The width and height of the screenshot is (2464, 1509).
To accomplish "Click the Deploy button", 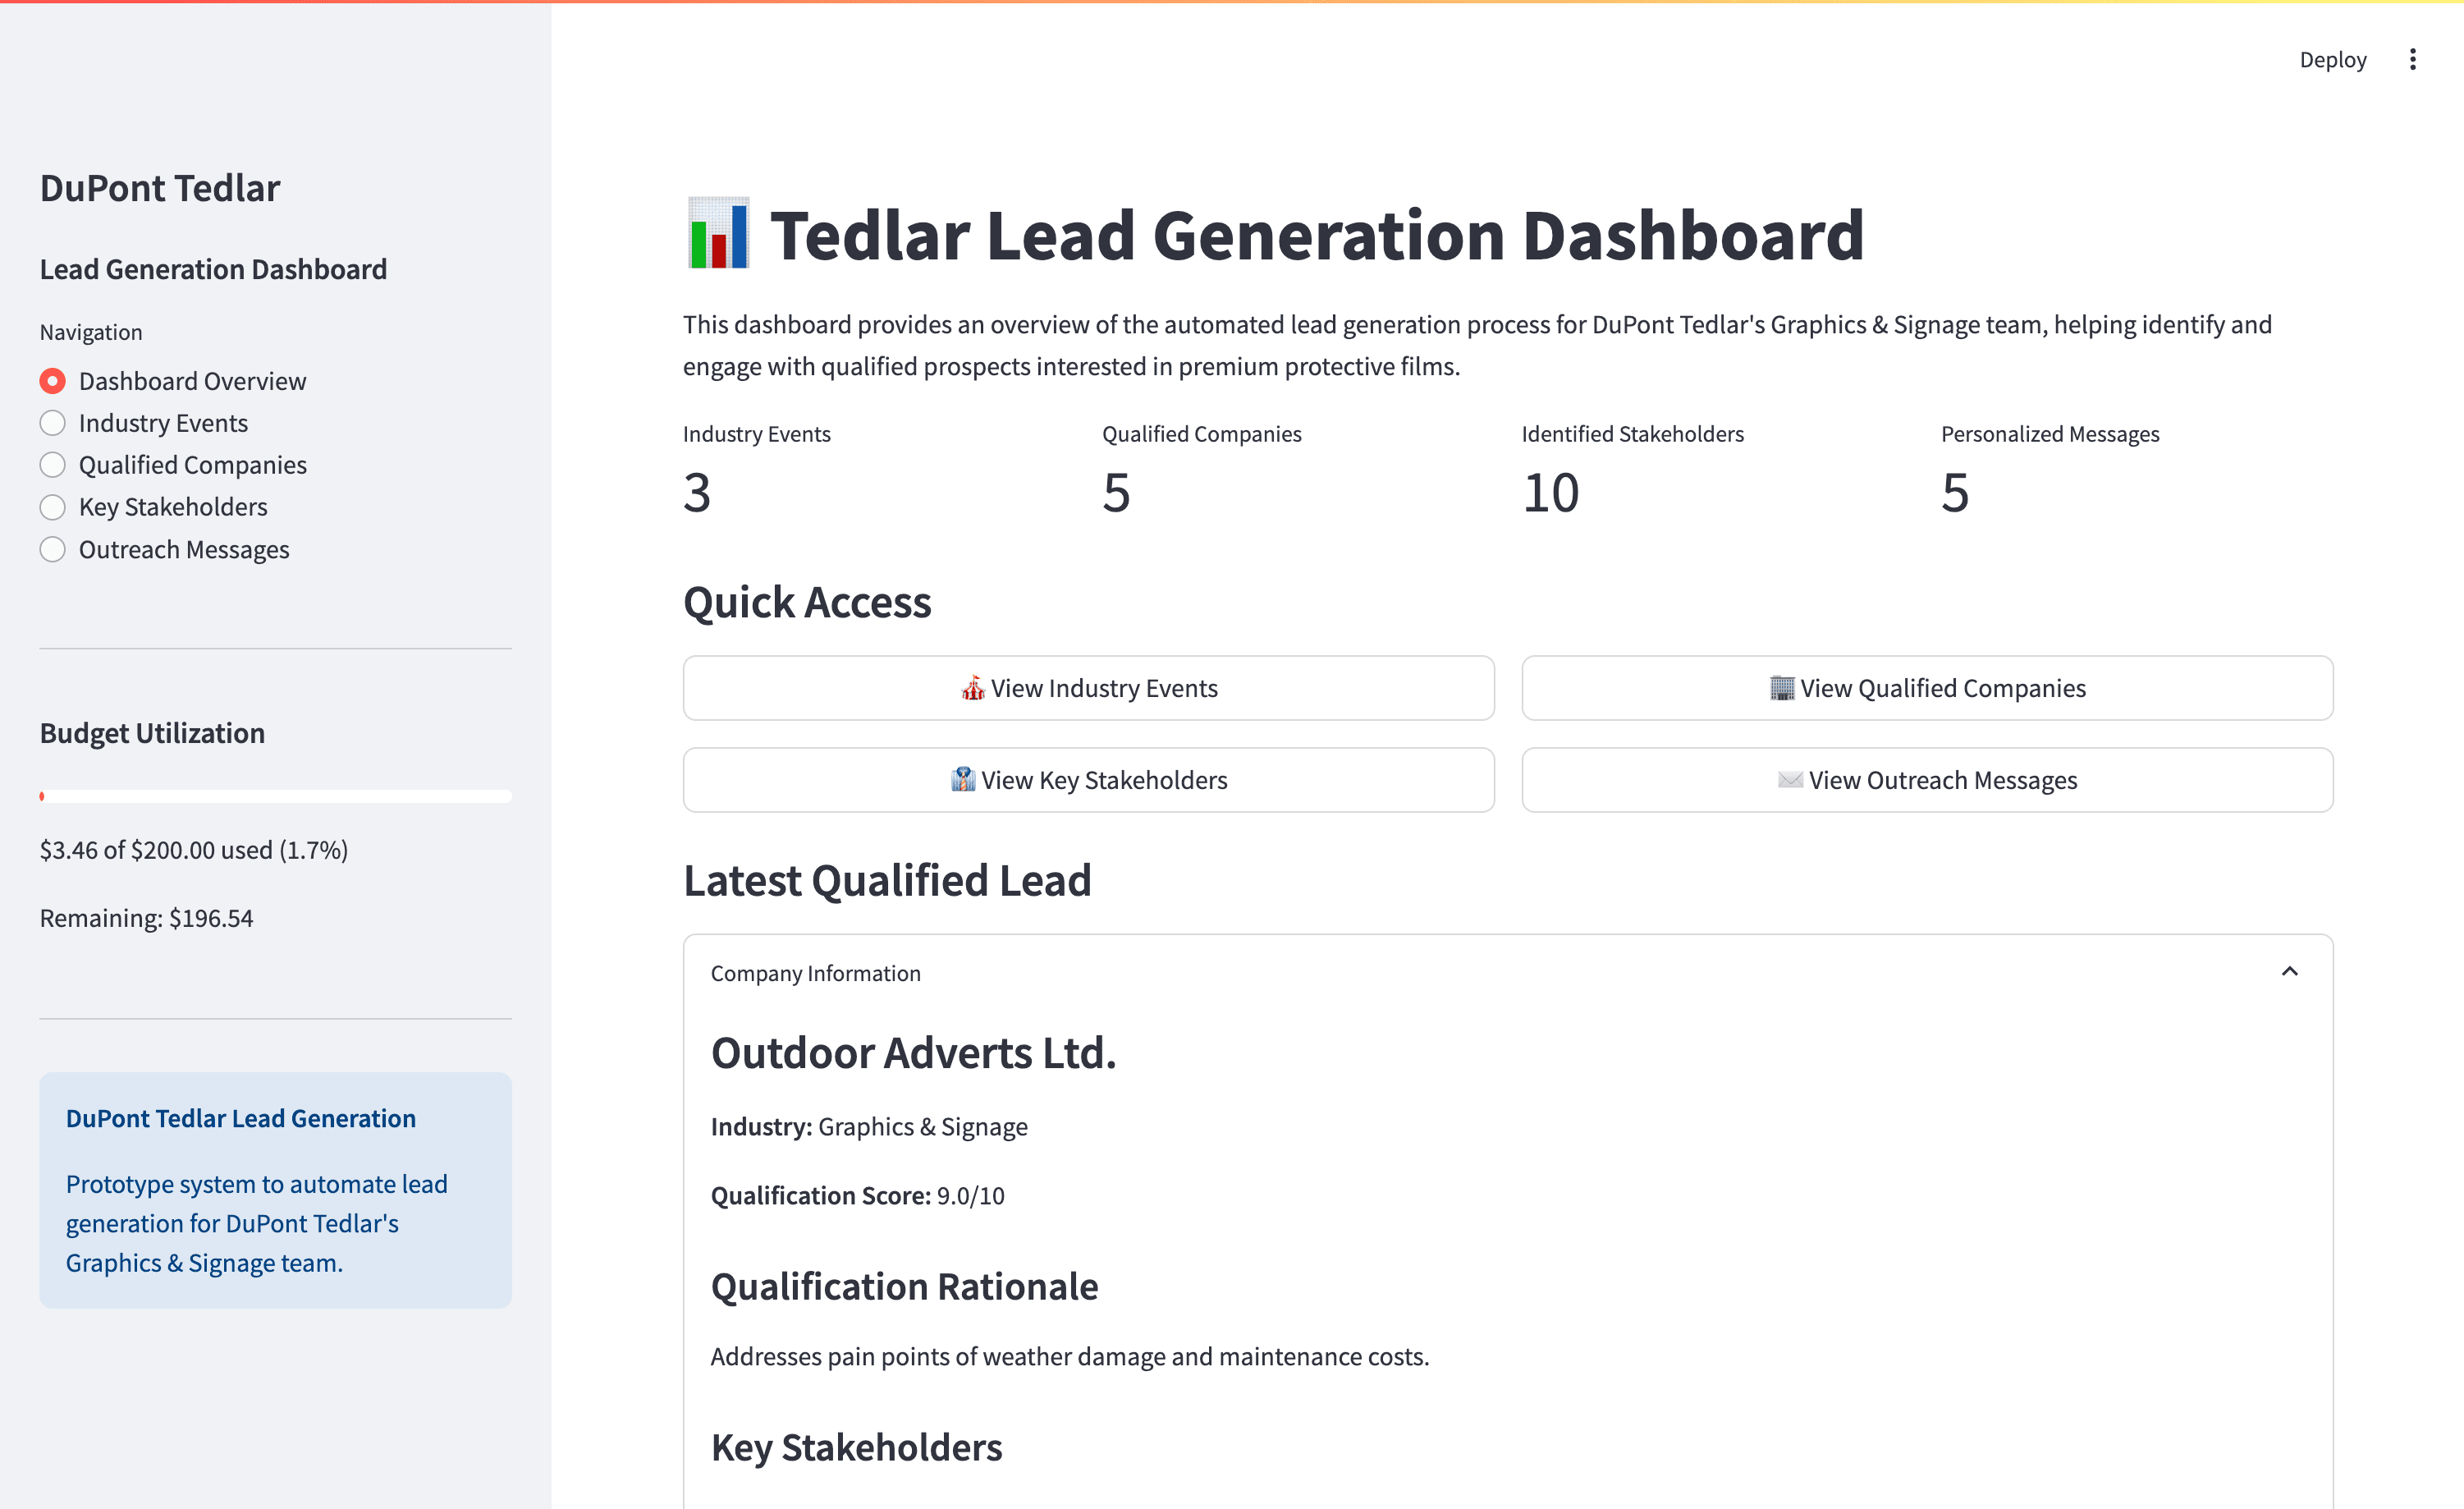I will [x=2332, y=59].
